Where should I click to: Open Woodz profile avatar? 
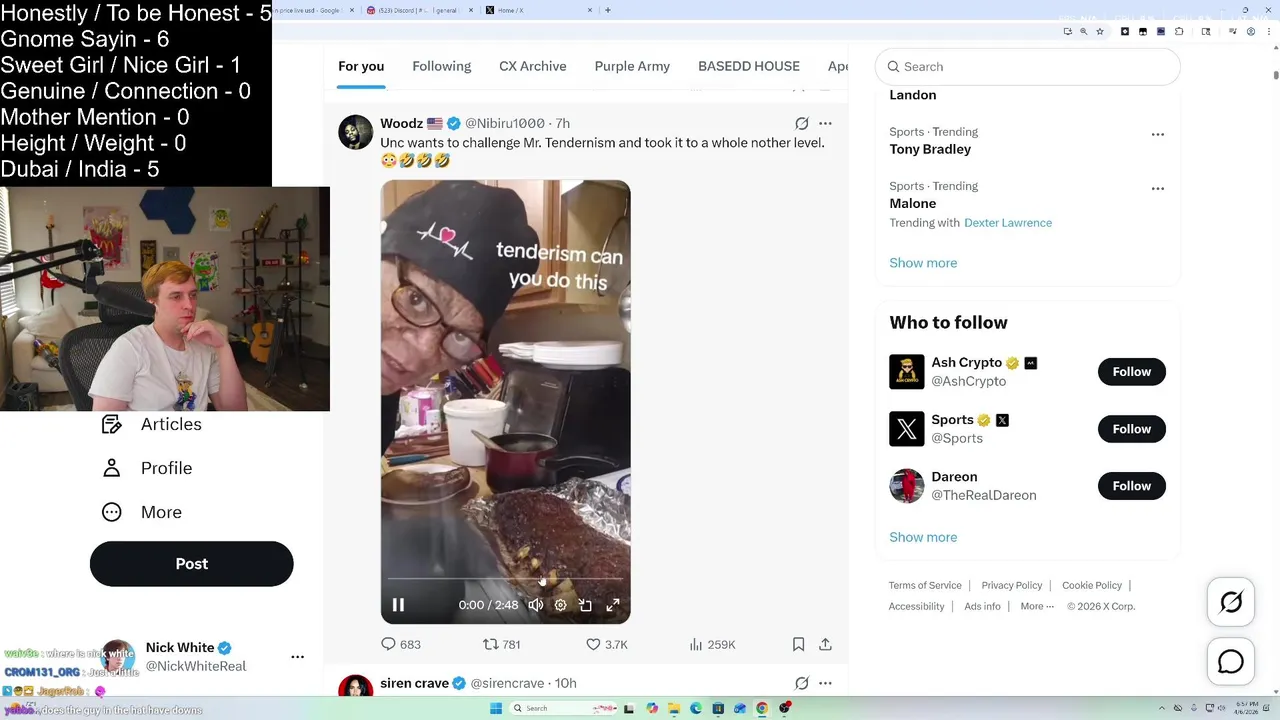[355, 132]
